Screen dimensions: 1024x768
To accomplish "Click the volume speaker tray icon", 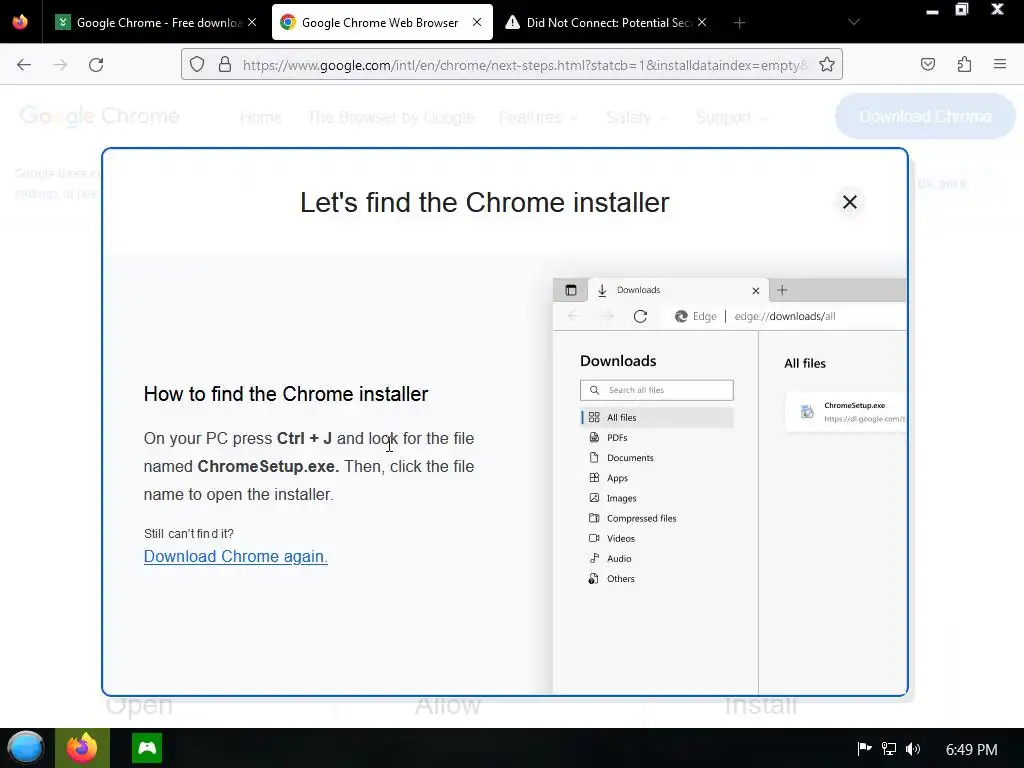I will [913, 749].
